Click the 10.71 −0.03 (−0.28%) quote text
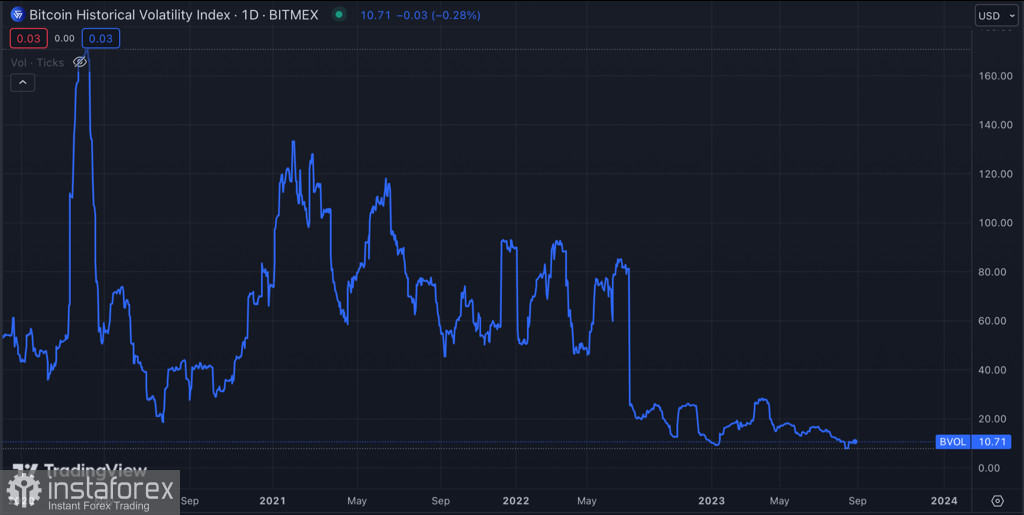The image size is (1024, 515). pyautogui.click(x=421, y=14)
